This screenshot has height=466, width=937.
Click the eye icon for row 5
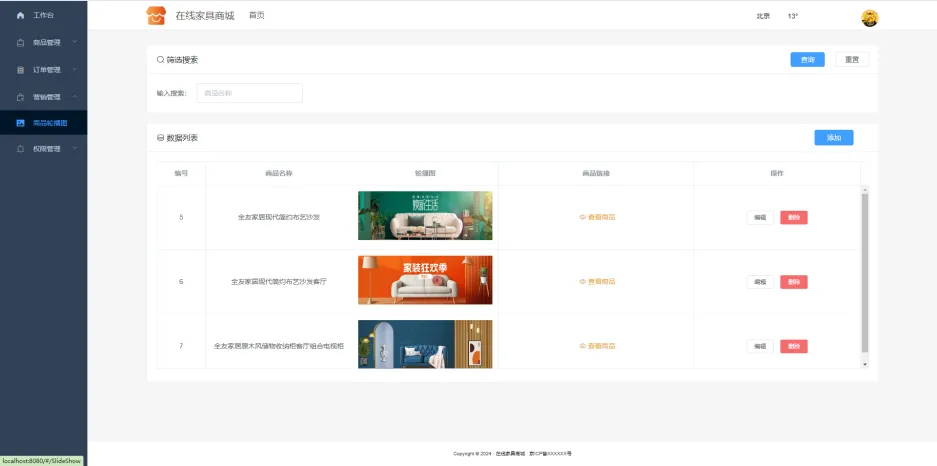(x=583, y=217)
